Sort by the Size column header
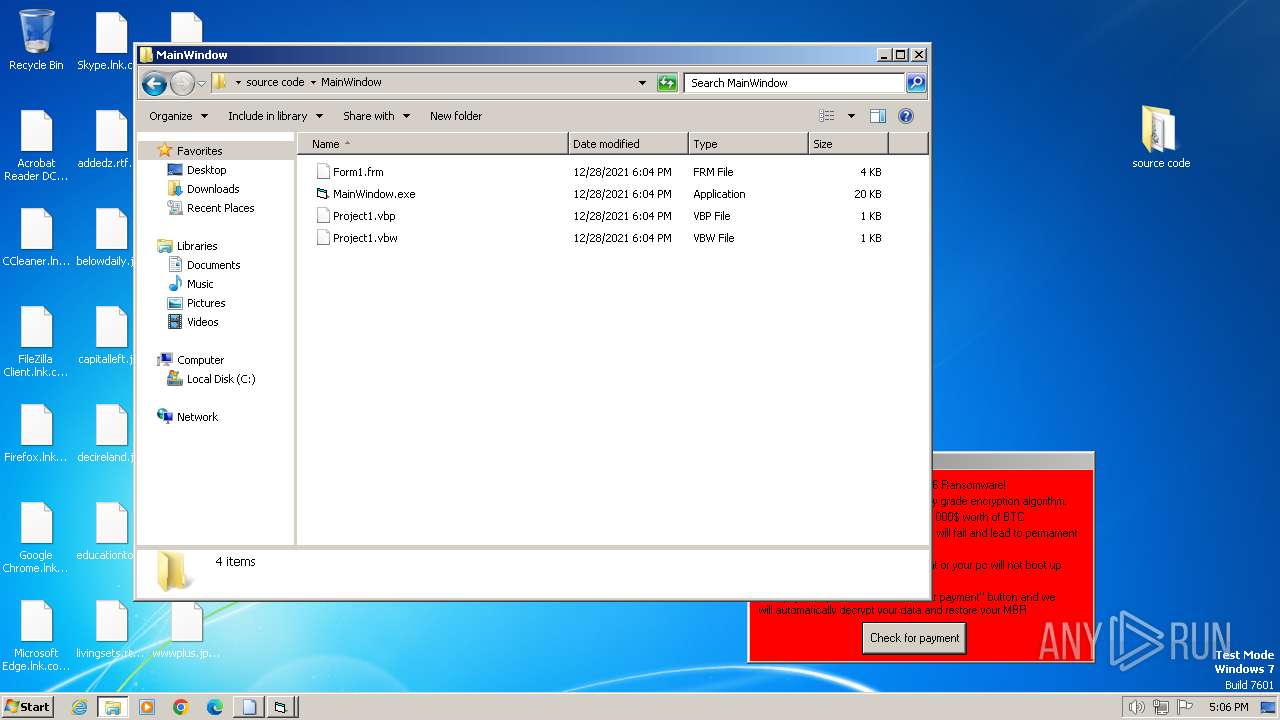Screen dimensions: 1280x720 tap(848, 144)
